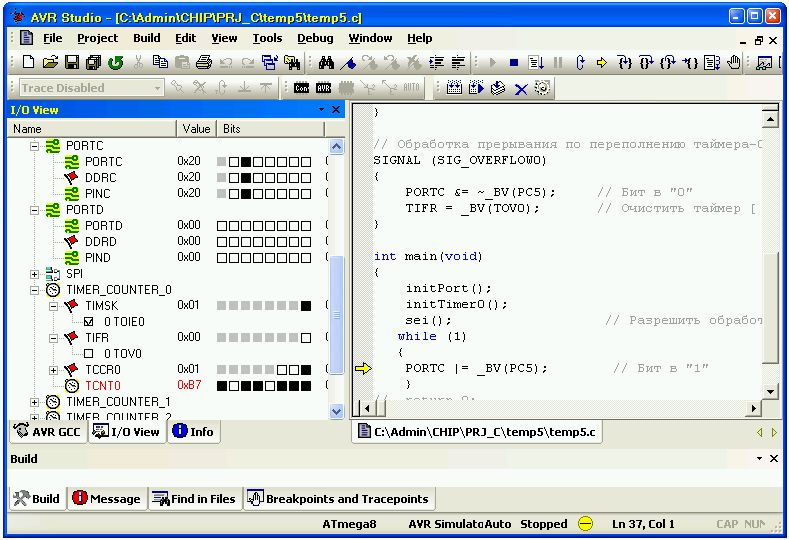Click the Value column header
Viewport: 789px width, 540px height.
coord(196,129)
